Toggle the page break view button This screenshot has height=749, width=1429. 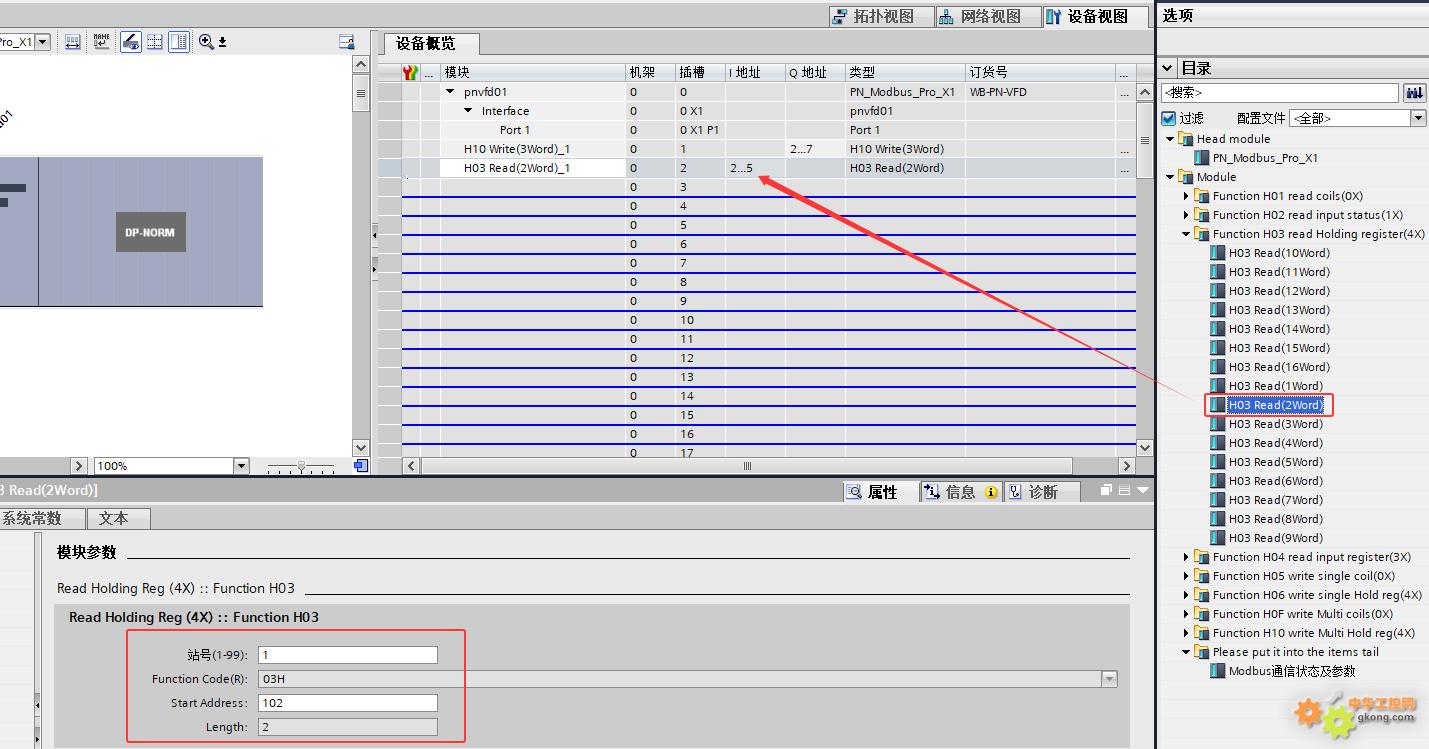pos(155,42)
